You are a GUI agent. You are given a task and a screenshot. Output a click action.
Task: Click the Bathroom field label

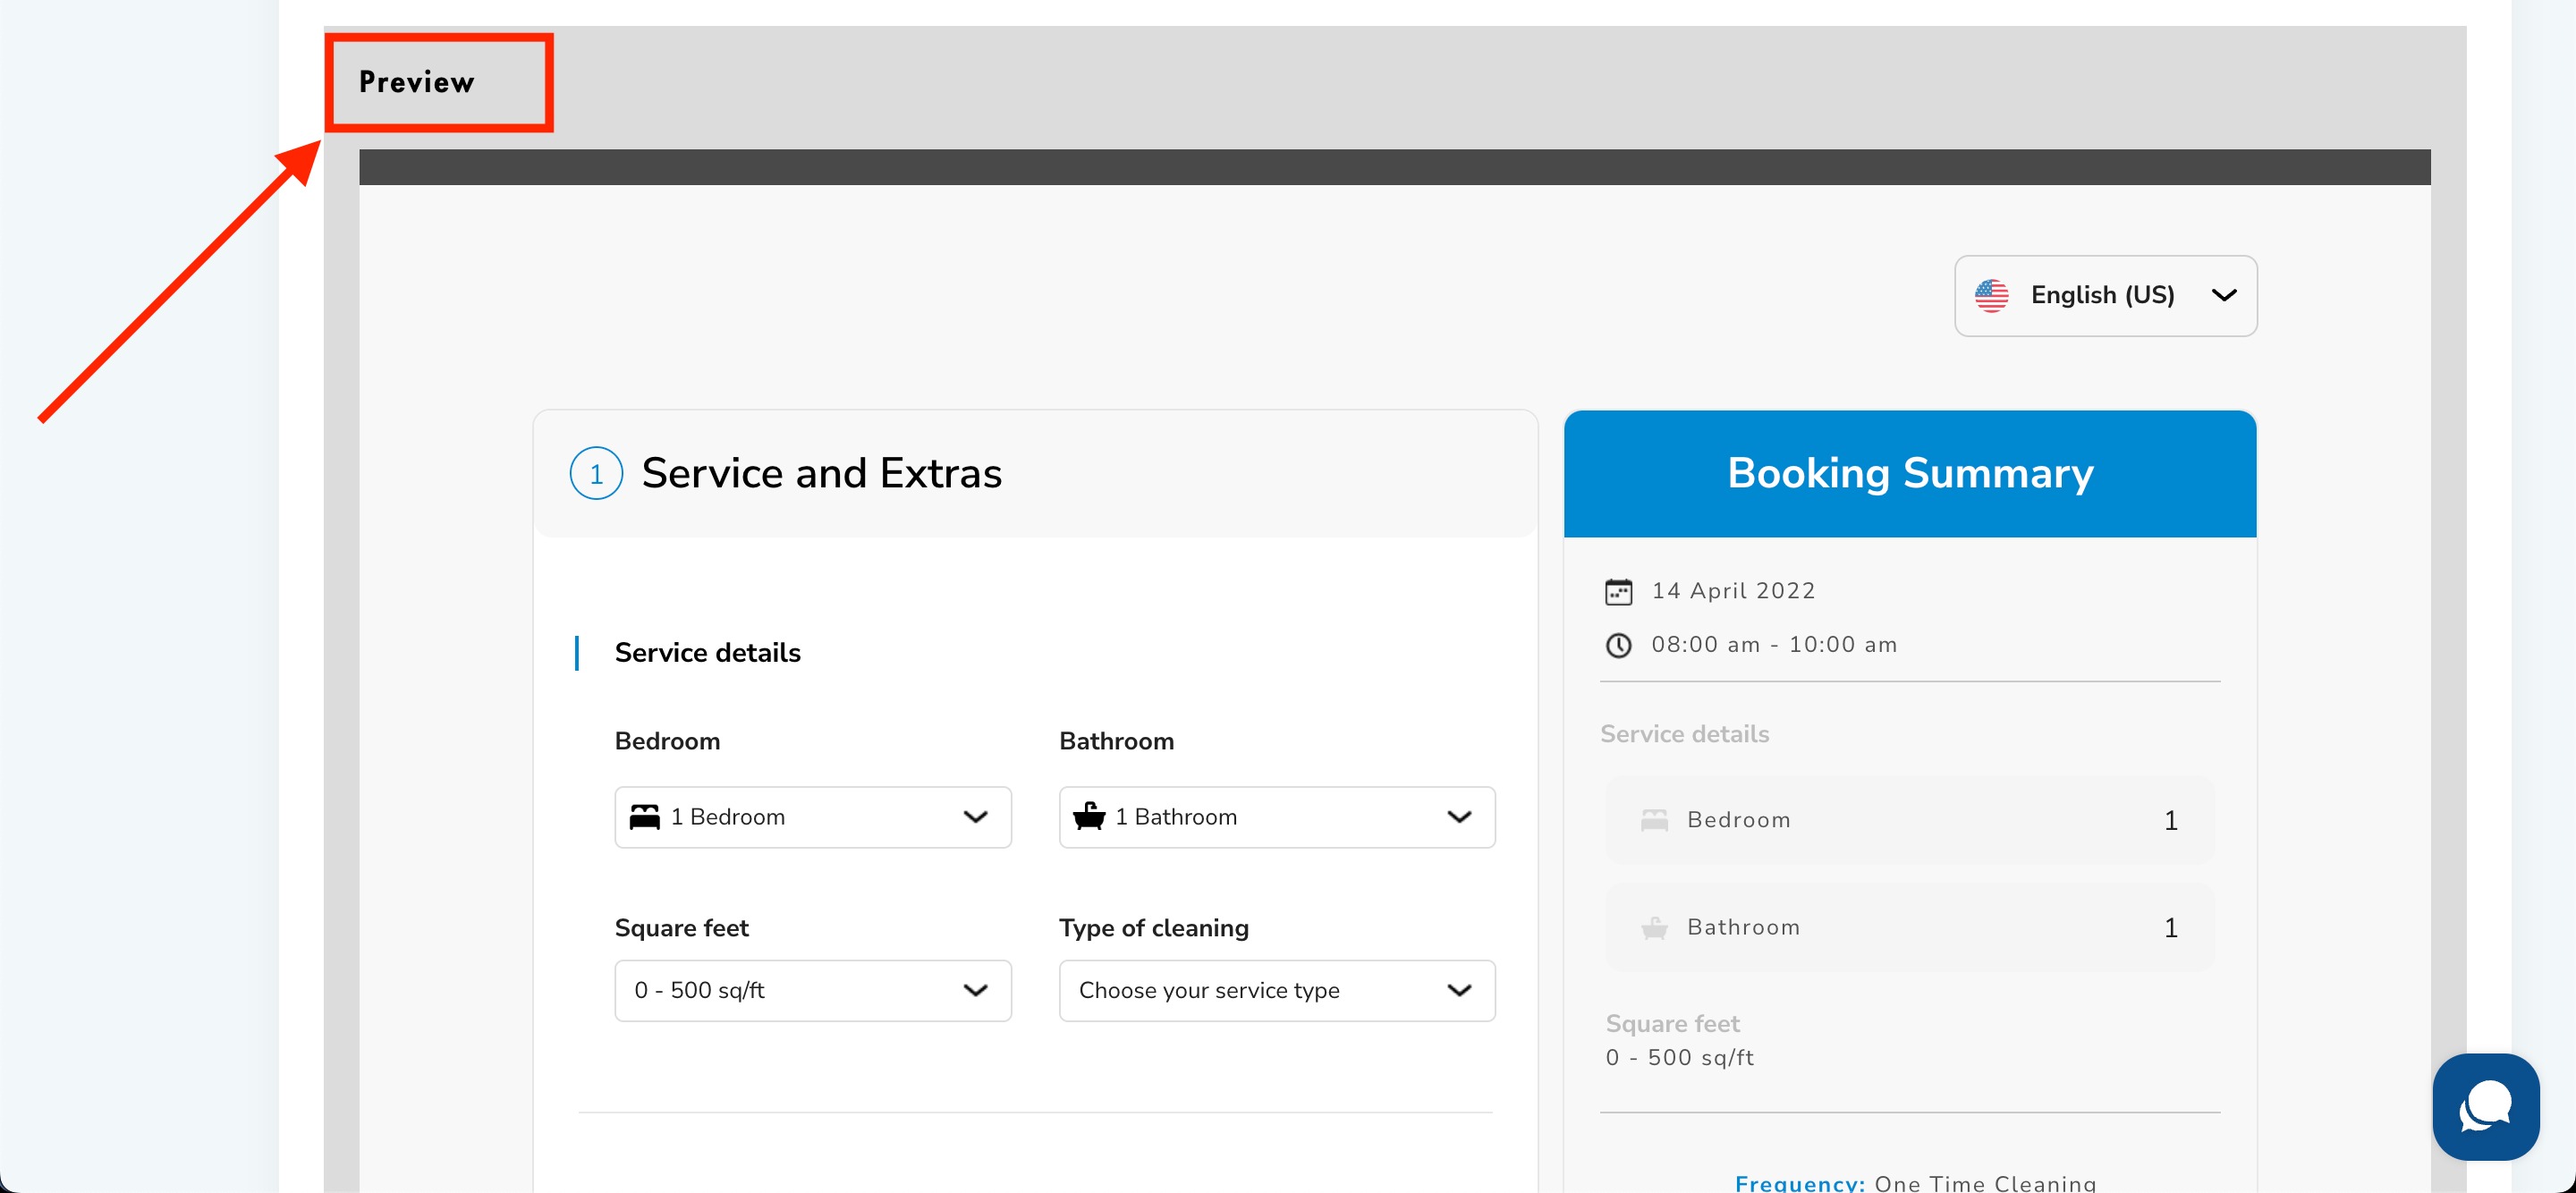(1116, 741)
